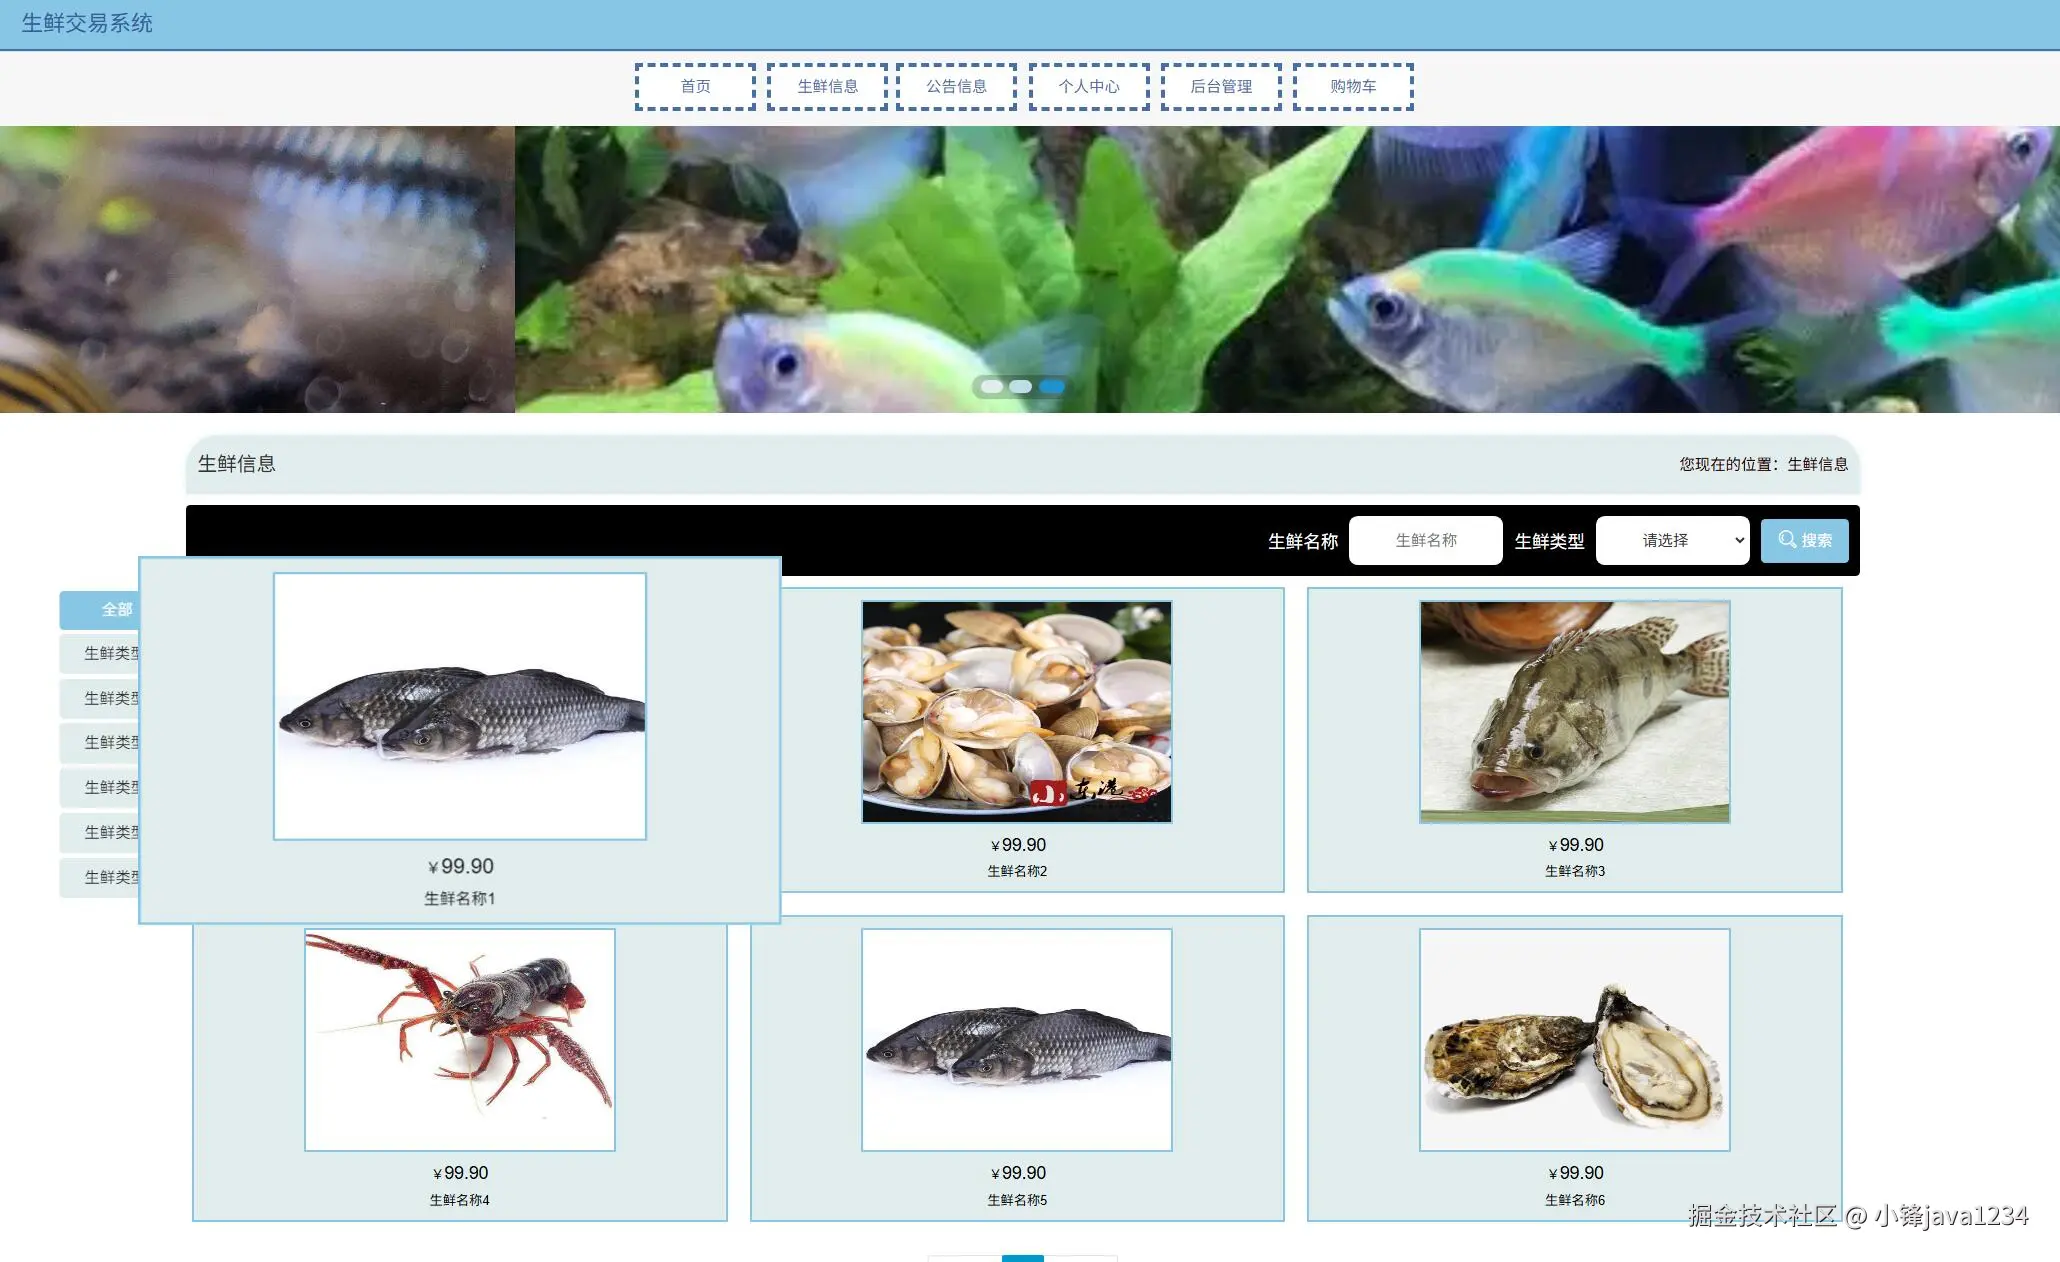
Task: Switch to the middle carousel indicator dot
Action: (x=1020, y=386)
